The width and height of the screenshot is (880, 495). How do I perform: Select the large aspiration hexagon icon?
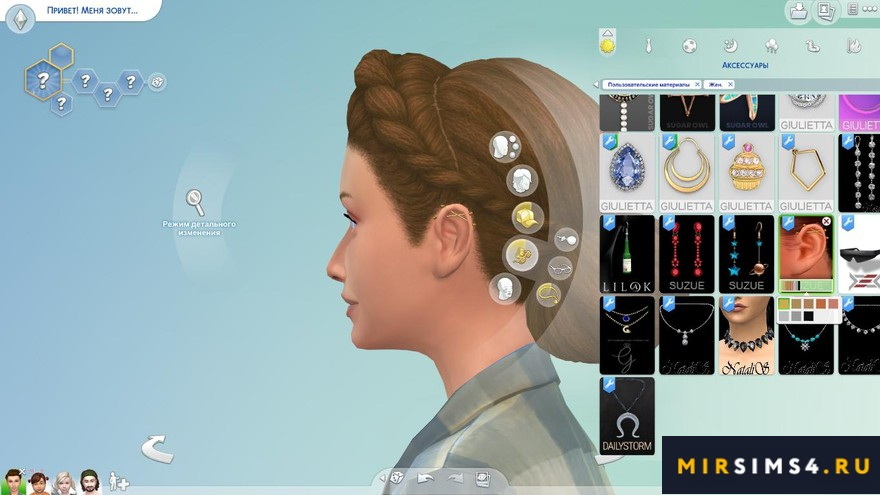43,80
